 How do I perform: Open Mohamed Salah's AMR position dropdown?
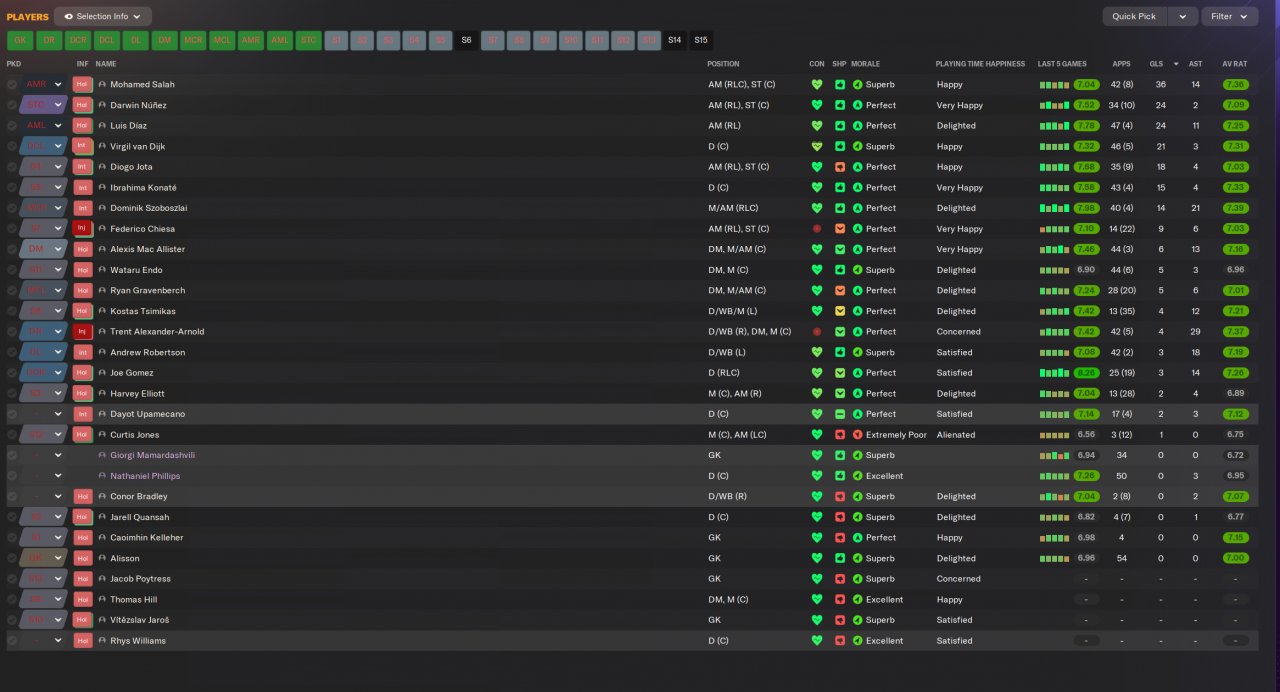(x=43, y=85)
